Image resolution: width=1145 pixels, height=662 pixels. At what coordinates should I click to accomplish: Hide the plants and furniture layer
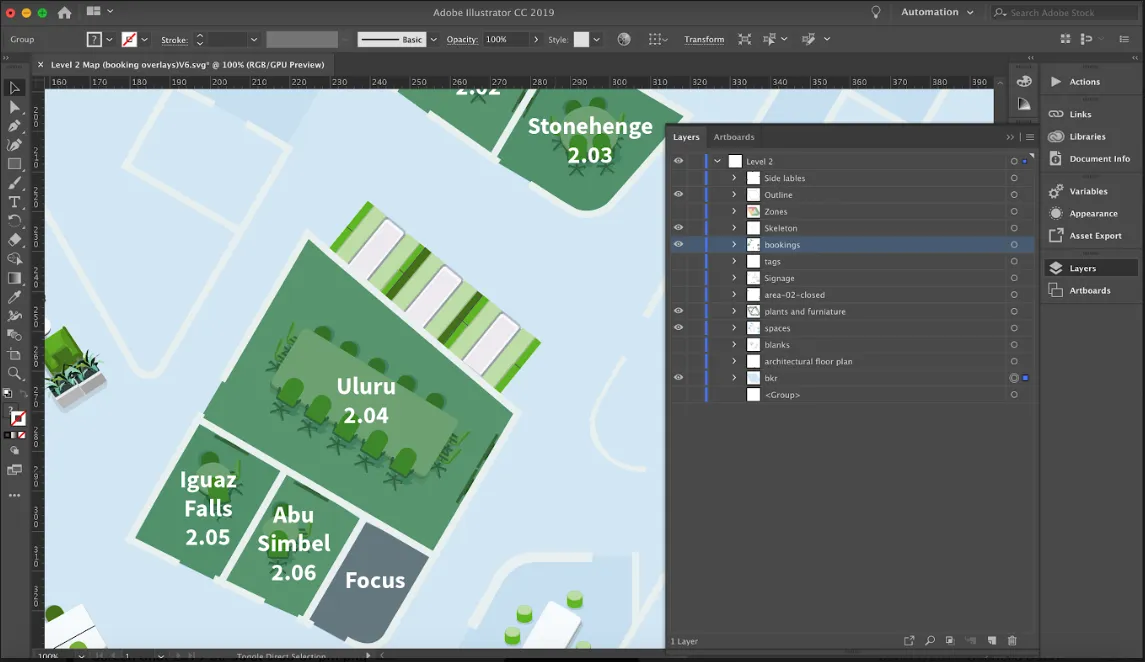[678, 311]
